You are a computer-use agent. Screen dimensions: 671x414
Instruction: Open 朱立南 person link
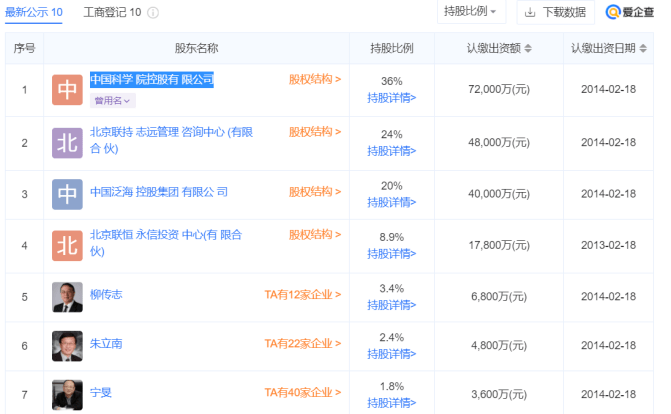tap(106, 343)
